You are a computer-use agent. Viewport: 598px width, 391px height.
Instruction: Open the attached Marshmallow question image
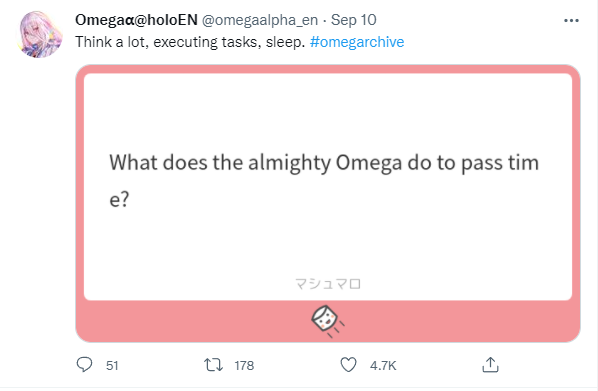[328, 203]
